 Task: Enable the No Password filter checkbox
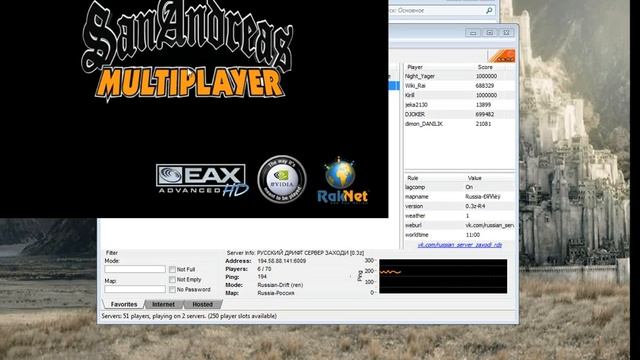coord(172,289)
